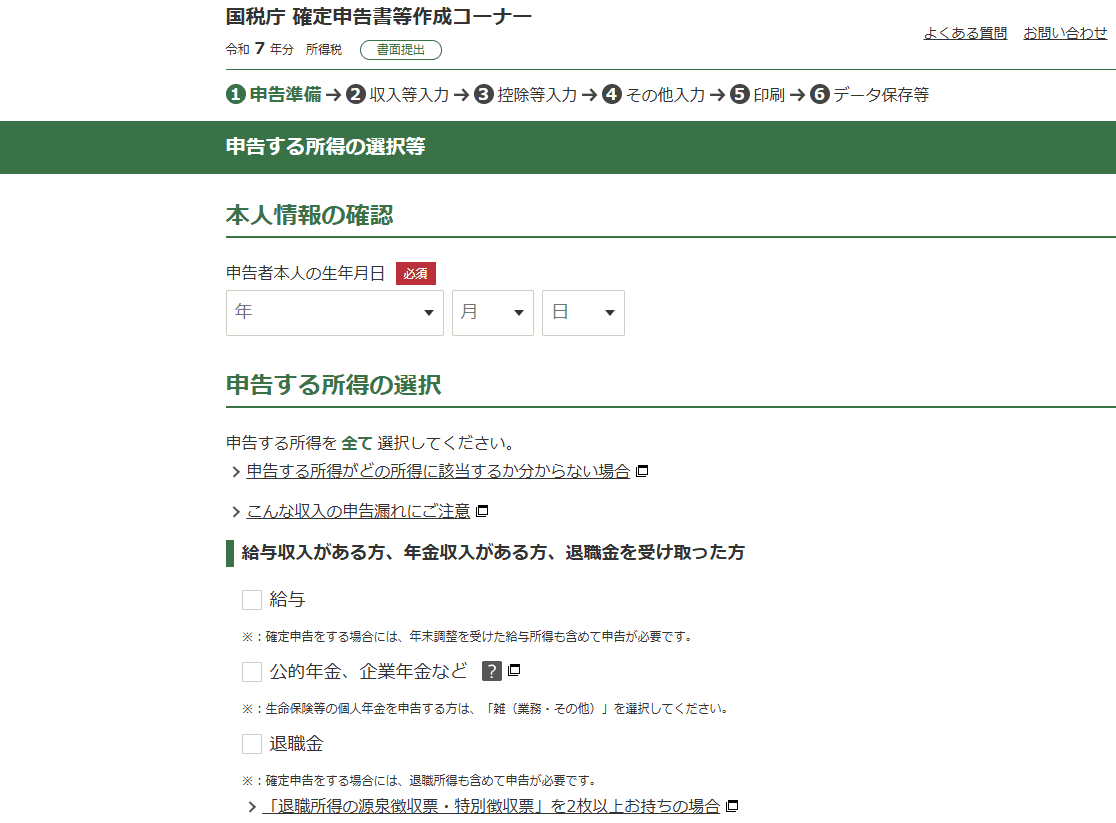Click step 6 circle icon for データ保存等
The width and height of the screenshot is (1116, 823).
(820, 95)
